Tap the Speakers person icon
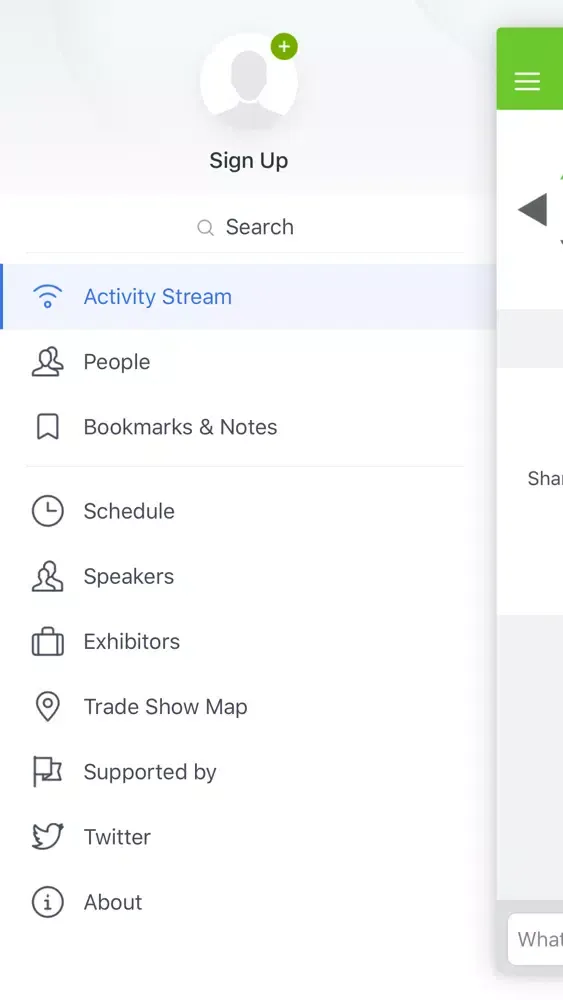Viewport: 563px width, 1000px height. pyautogui.click(x=48, y=576)
